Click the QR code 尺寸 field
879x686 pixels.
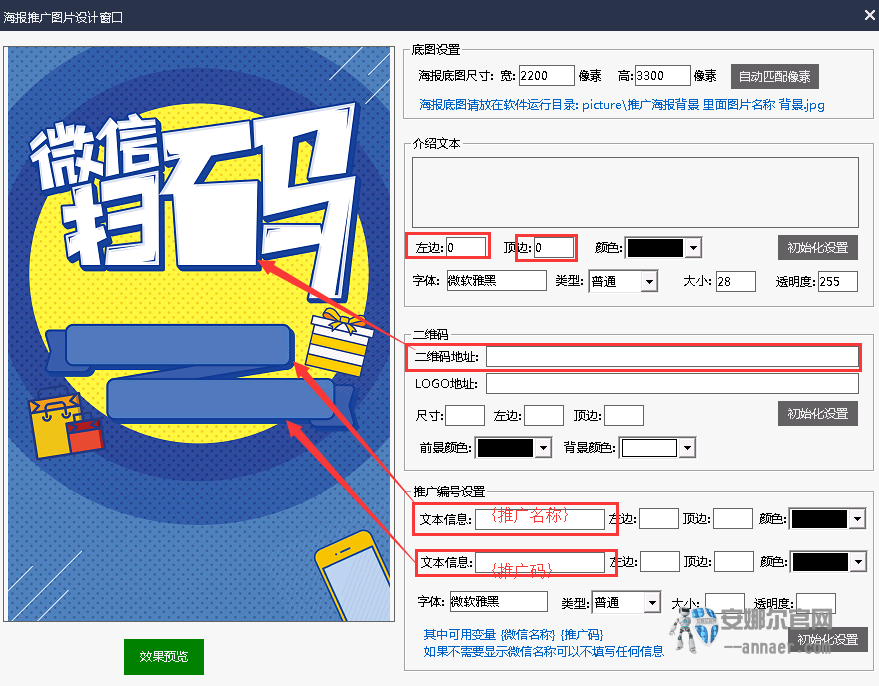click(465, 416)
